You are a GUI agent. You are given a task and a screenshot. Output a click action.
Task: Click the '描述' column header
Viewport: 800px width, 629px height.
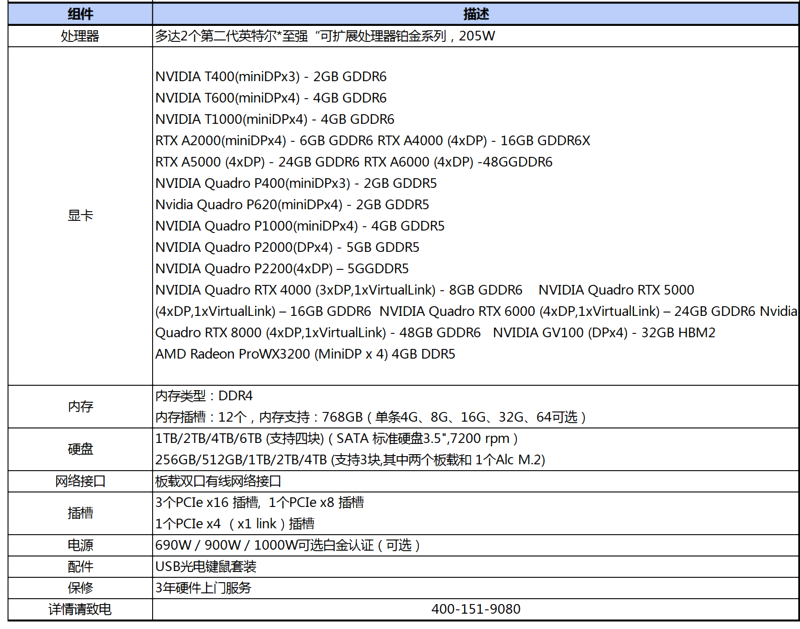coord(476,14)
